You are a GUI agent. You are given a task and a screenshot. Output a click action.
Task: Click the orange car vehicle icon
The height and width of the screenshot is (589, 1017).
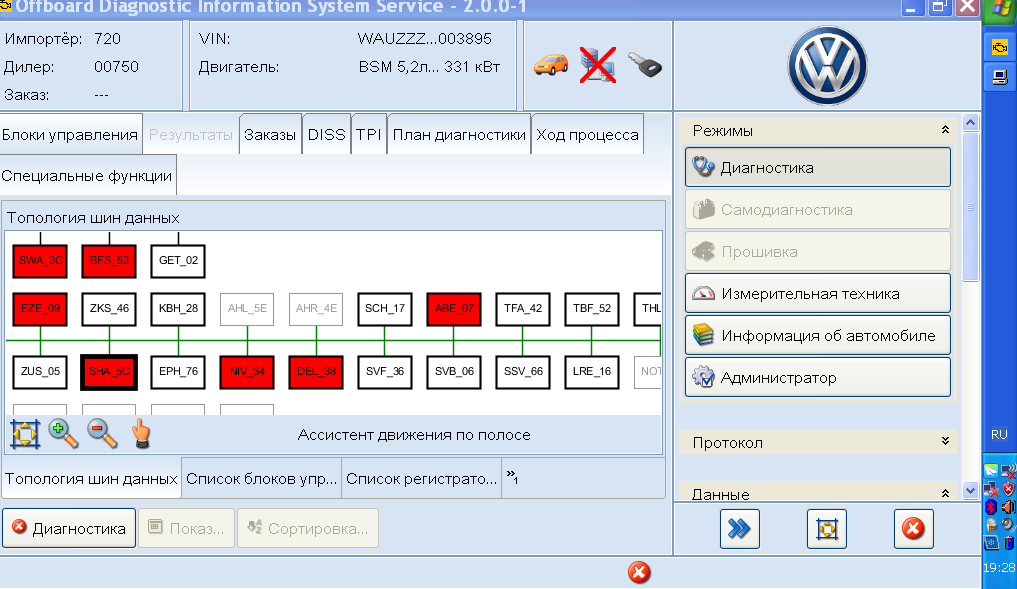coord(550,65)
